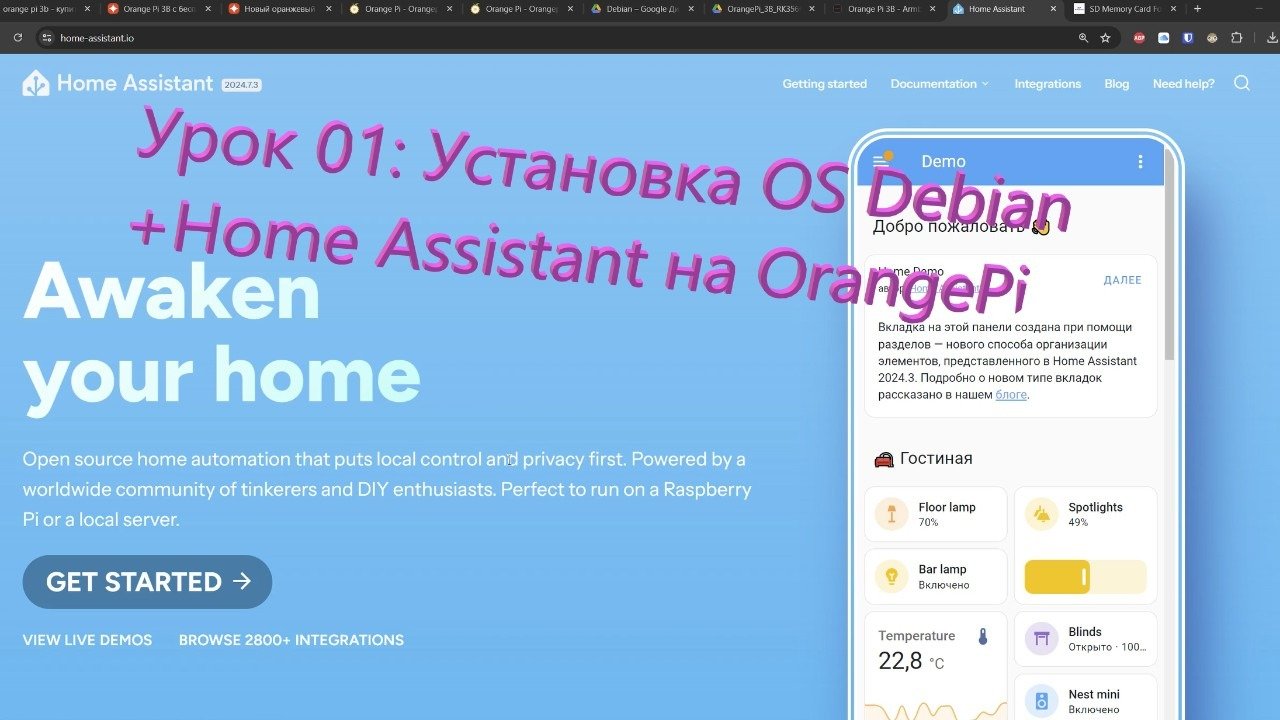Switch to the Новый оранжевый tab

coord(281,9)
